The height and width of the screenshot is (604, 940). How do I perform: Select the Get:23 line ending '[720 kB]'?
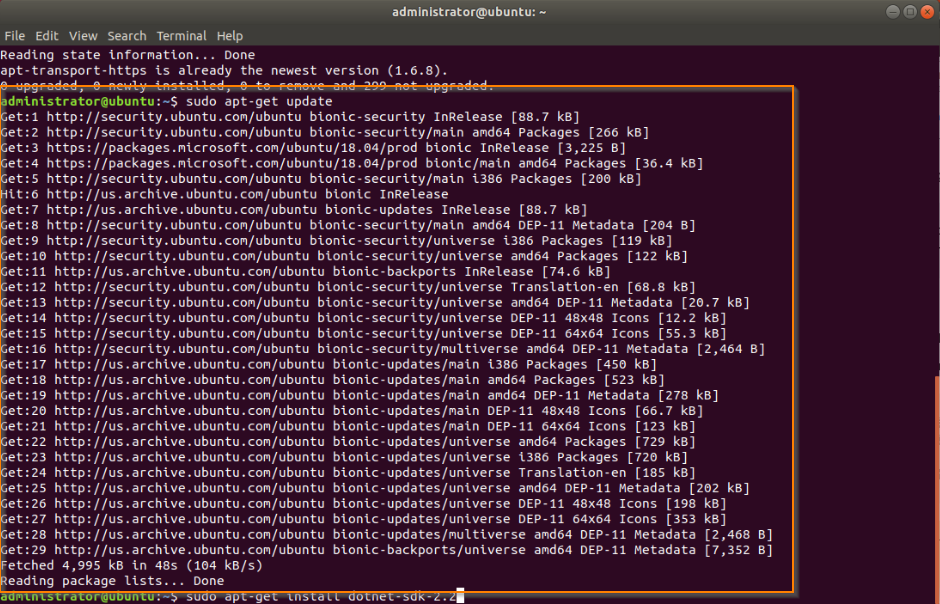point(344,458)
